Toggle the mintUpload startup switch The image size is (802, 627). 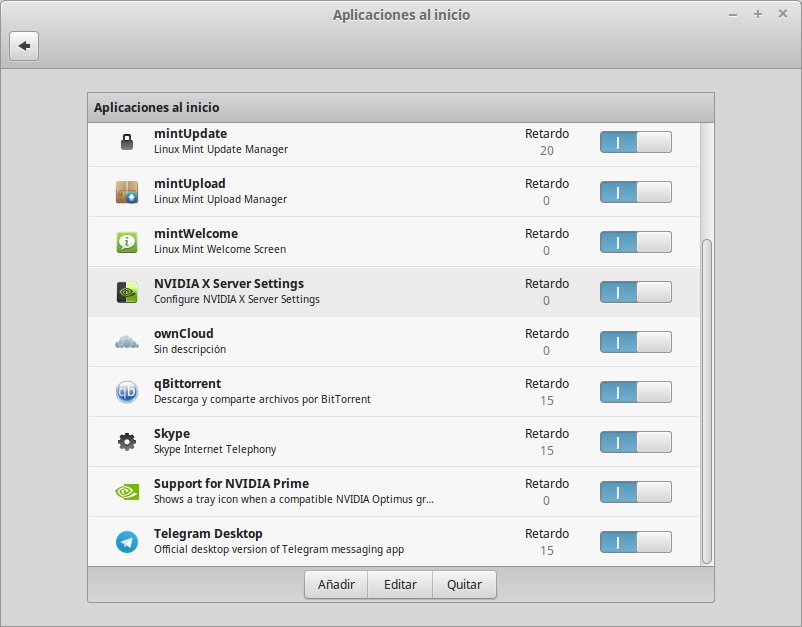pyautogui.click(x=636, y=192)
